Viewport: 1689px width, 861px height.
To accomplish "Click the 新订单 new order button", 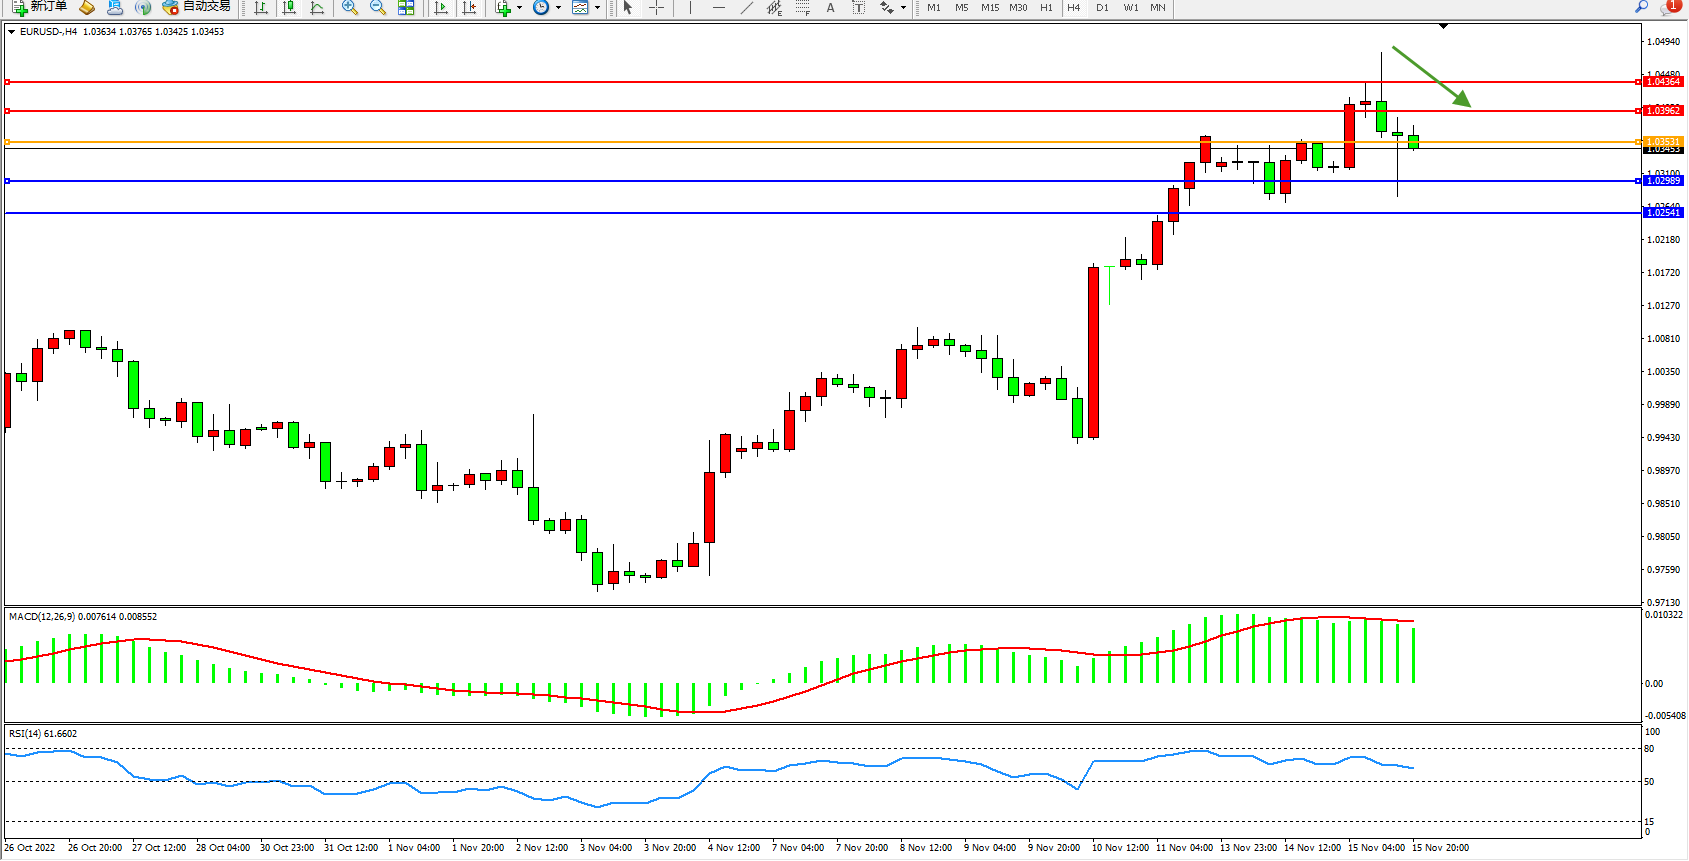I will point(40,7).
